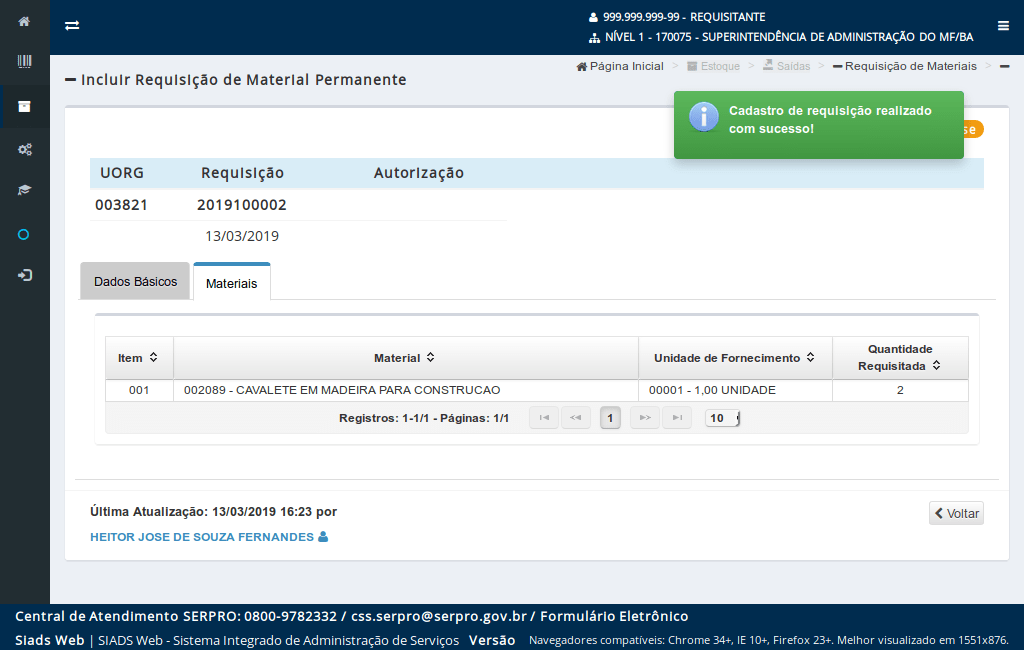Go to previous page of records
1024x650 pixels.
coord(576,417)
